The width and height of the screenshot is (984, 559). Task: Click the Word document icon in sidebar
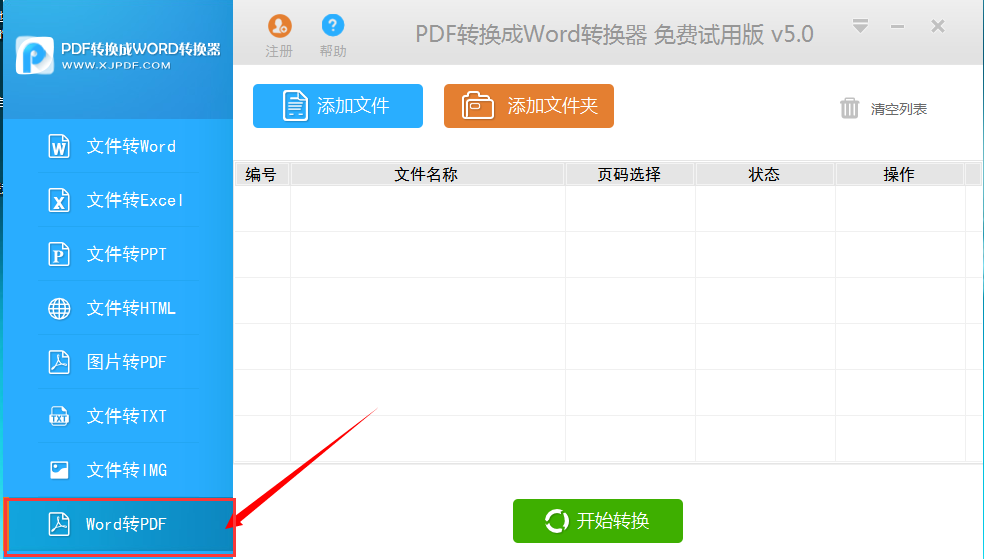pos(59,146)
